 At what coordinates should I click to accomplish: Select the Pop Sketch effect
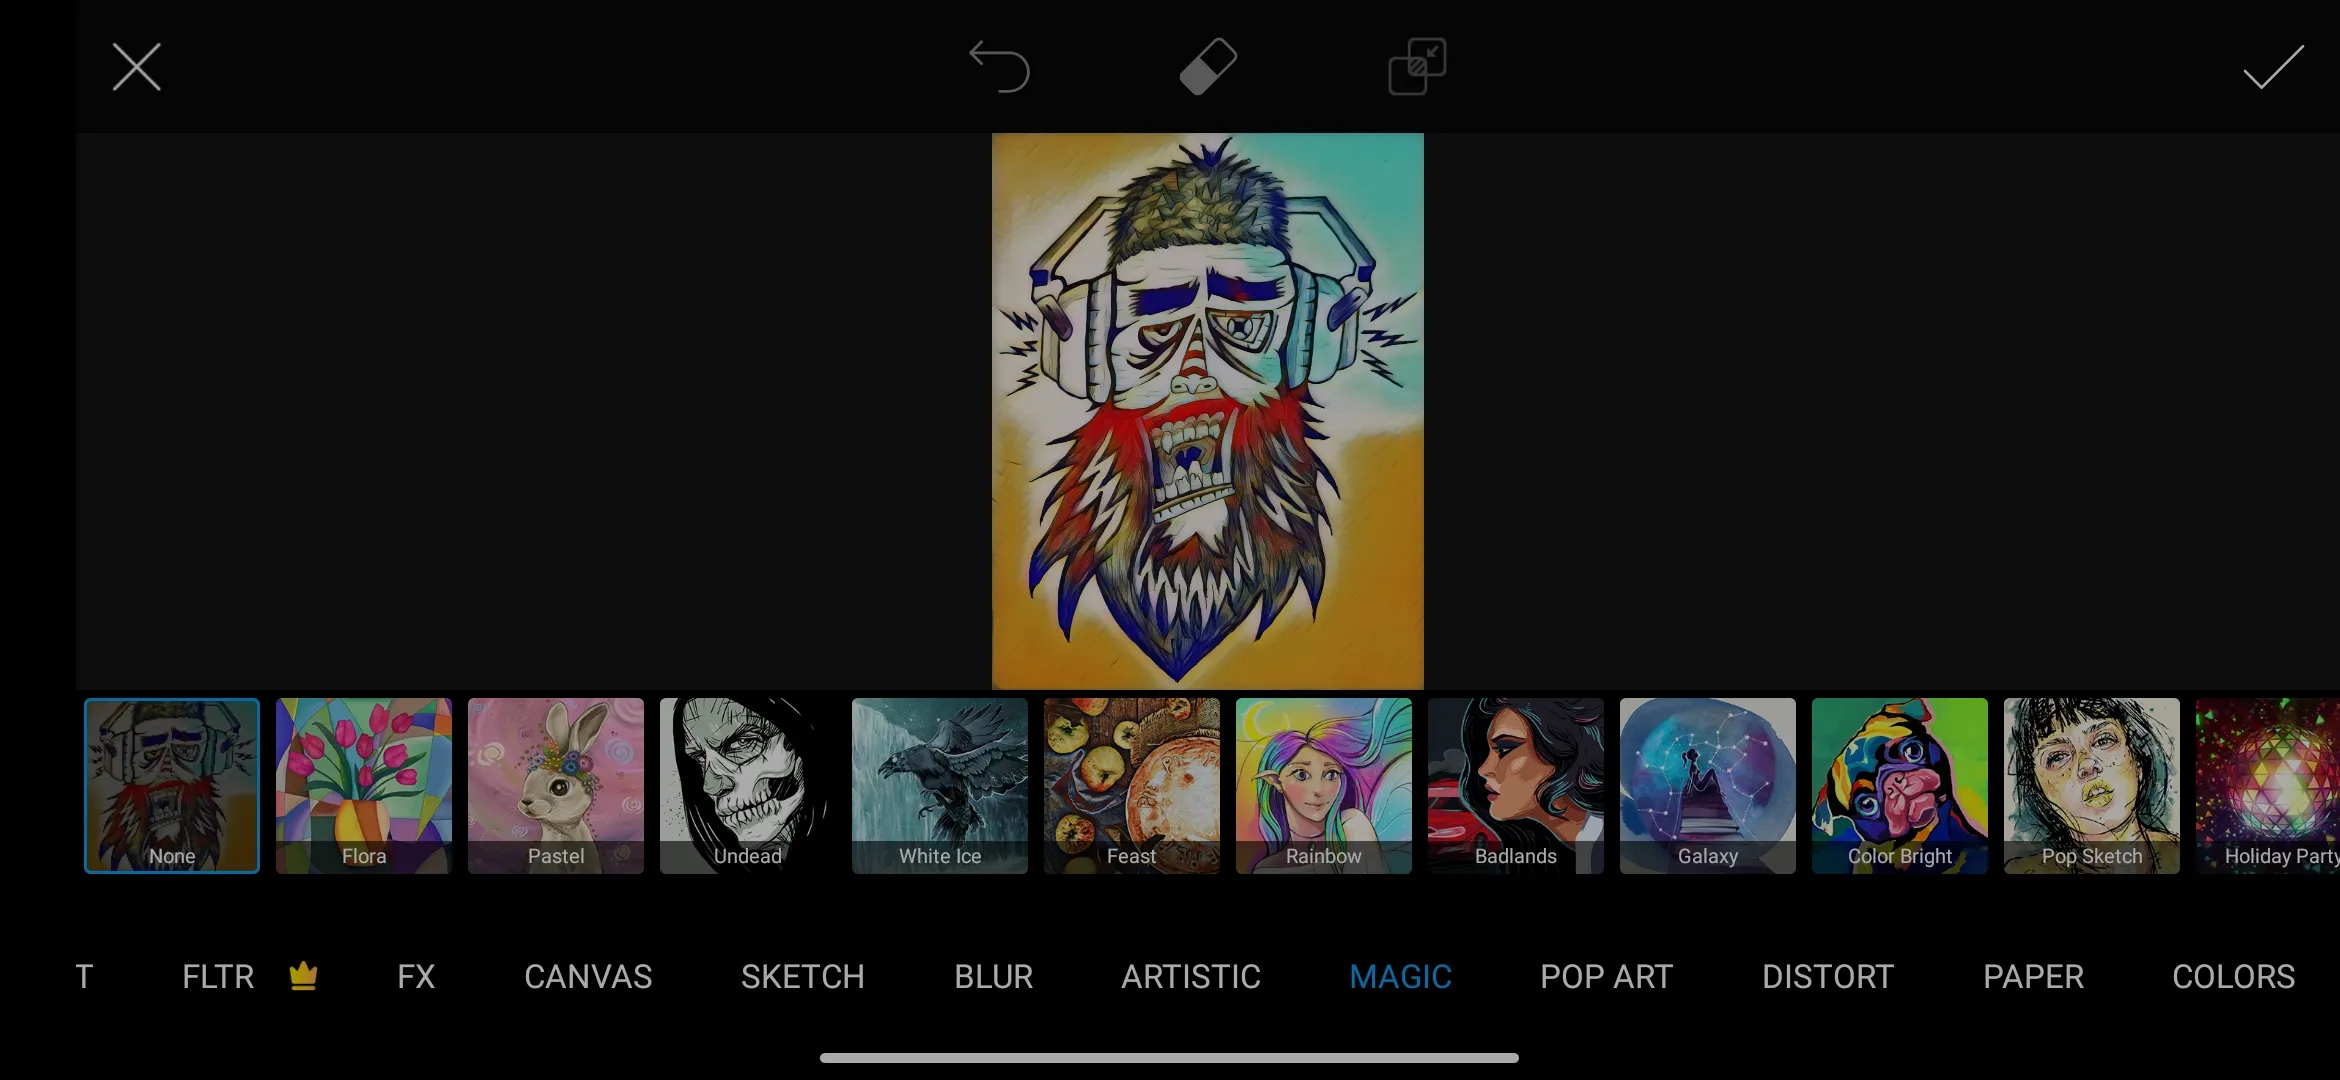point(2092,785)
